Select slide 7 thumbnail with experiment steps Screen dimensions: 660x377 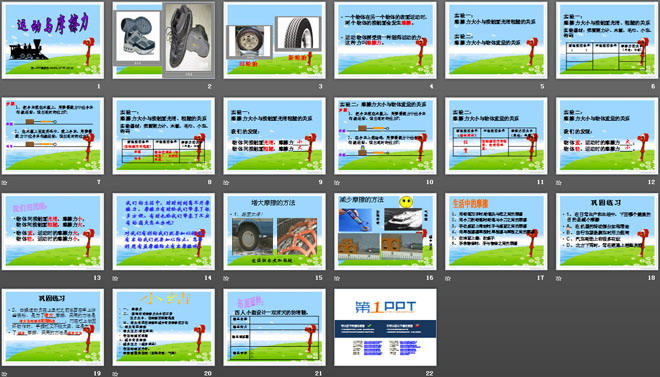53,136
